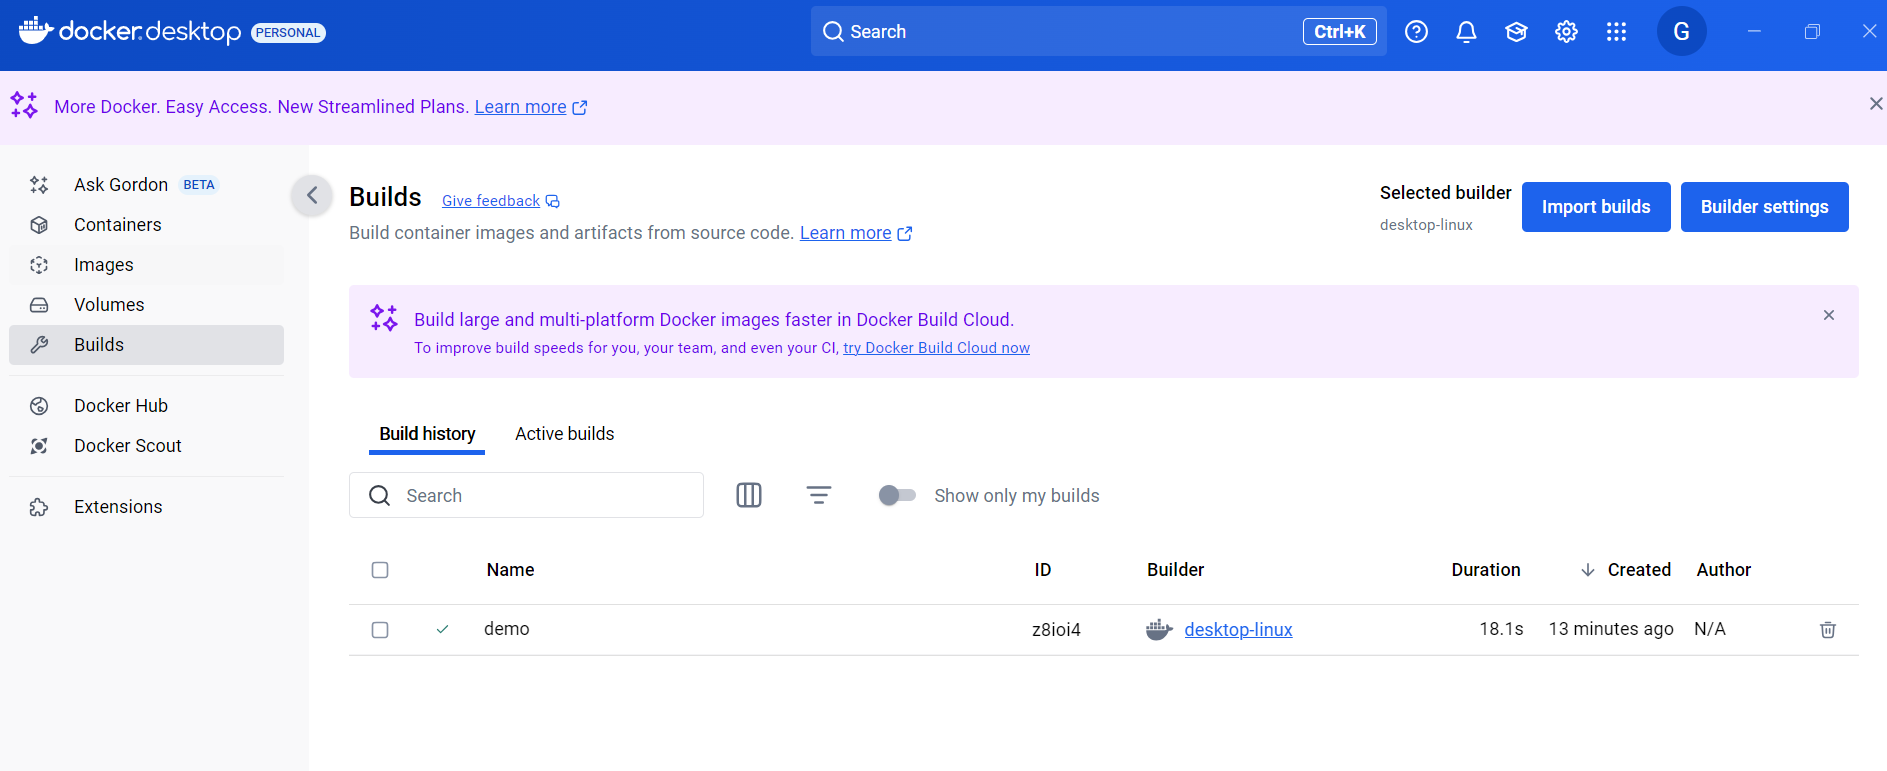Open Docker Desktop settings gear
This screenshot has width=1887, height=771.
tap(1566, 32)
